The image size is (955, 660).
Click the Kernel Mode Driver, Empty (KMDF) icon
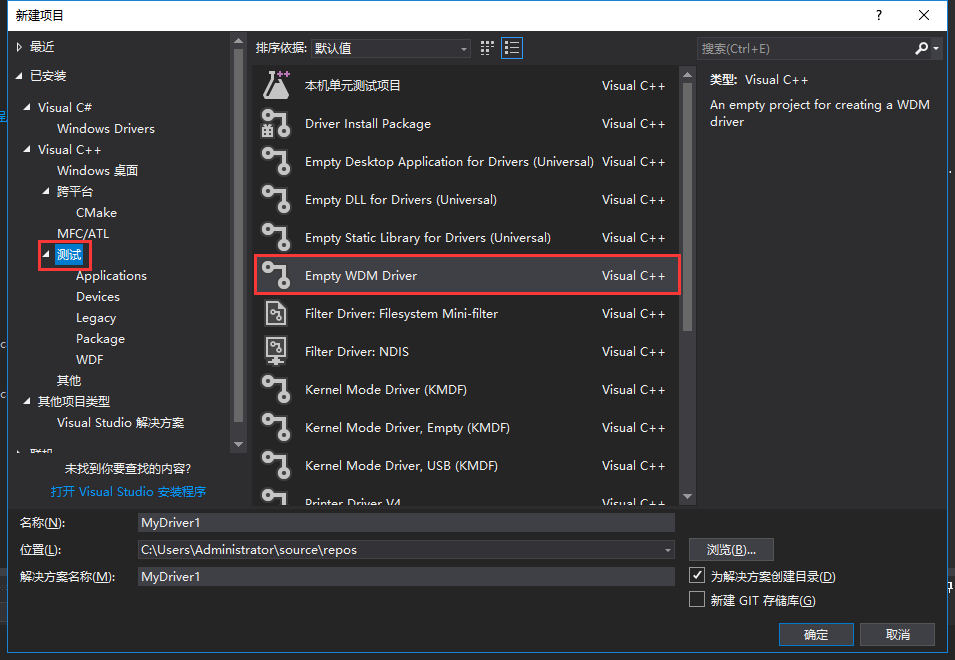pos(276,427)
